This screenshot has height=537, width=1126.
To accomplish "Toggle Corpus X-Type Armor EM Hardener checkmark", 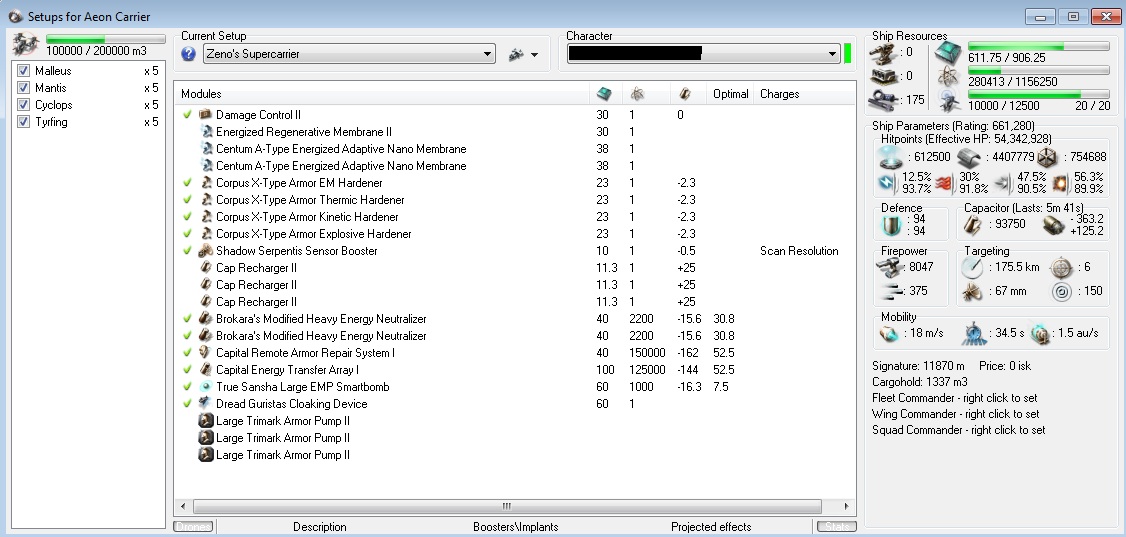I will [x=188, y=182].
